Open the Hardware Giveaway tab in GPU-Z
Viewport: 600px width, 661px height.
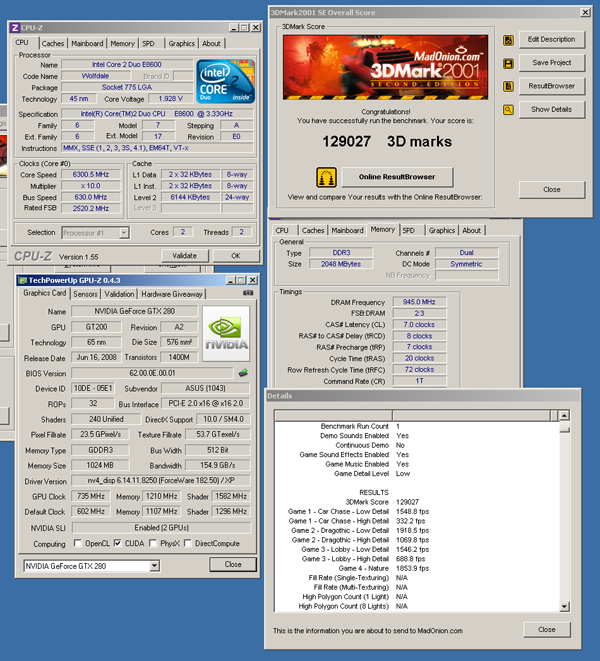172,294
